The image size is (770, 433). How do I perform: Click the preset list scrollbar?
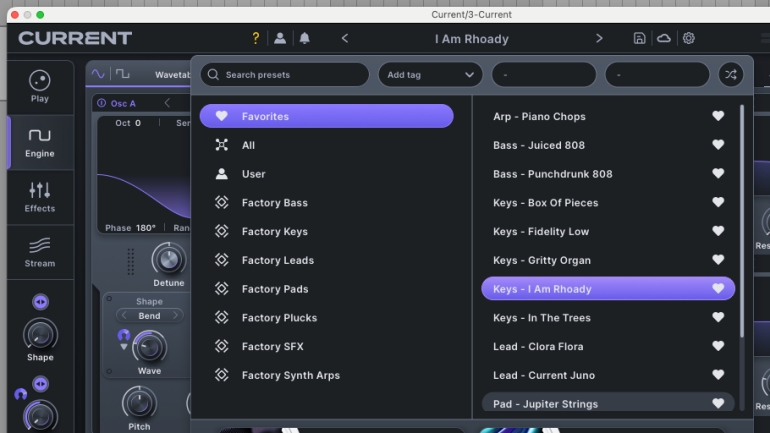point(742,221)
